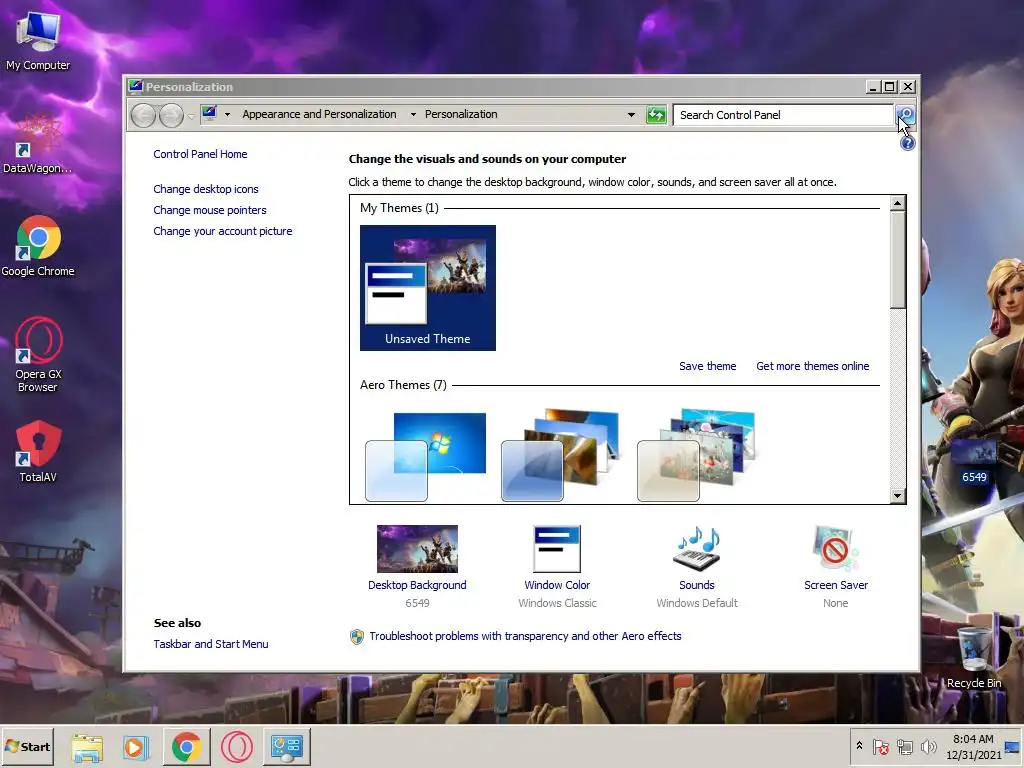Open the Recycle Bin on the desktop
1024x768 pixels.
[x=974, y=658]
